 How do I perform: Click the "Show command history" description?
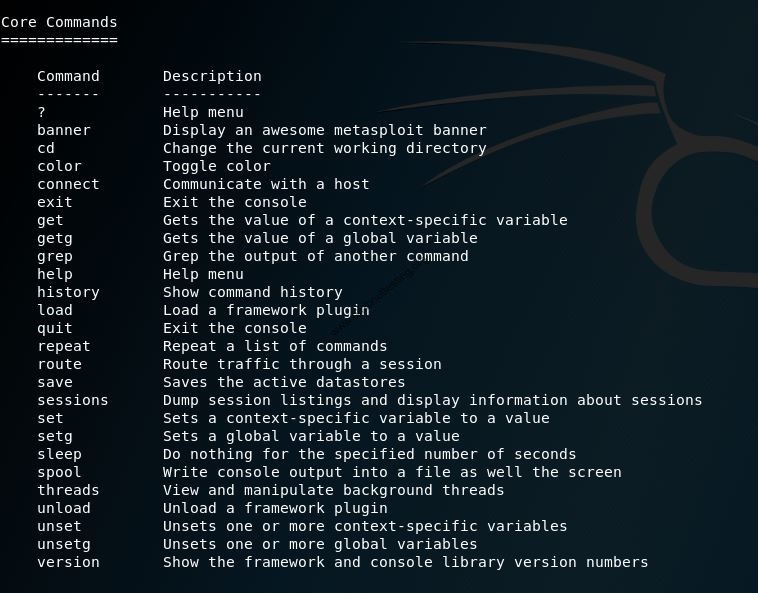pos(252,292)
